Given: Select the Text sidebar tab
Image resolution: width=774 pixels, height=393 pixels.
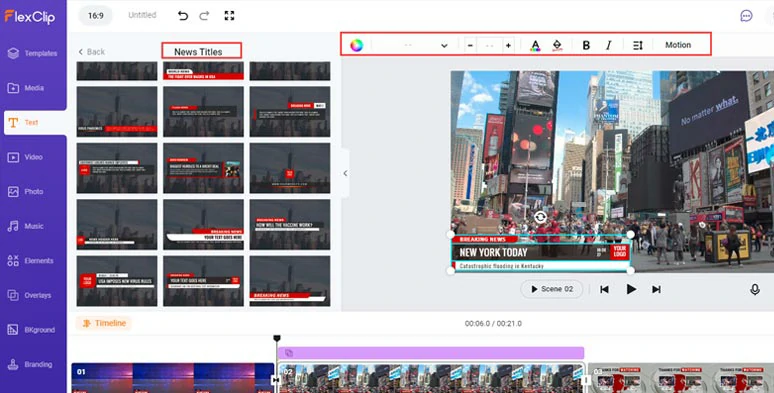Looking at the screenshot, I should pyautogui.click(x=35, y=122).
